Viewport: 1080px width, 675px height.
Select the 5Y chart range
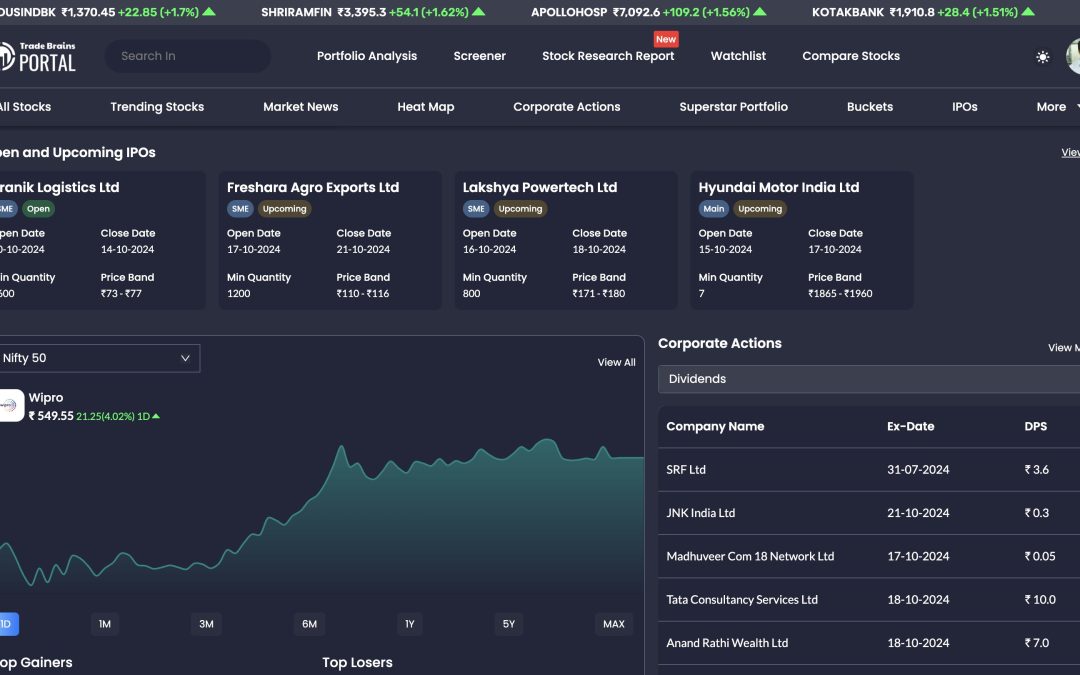coord(509,624)
